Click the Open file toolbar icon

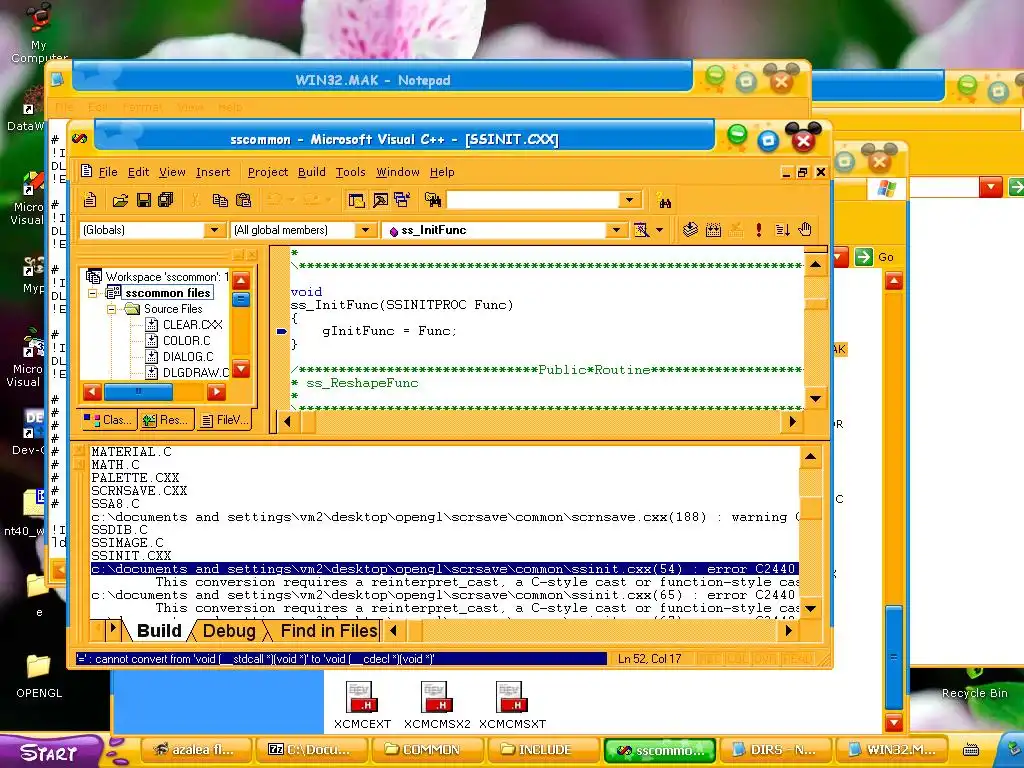coord(120,200)
